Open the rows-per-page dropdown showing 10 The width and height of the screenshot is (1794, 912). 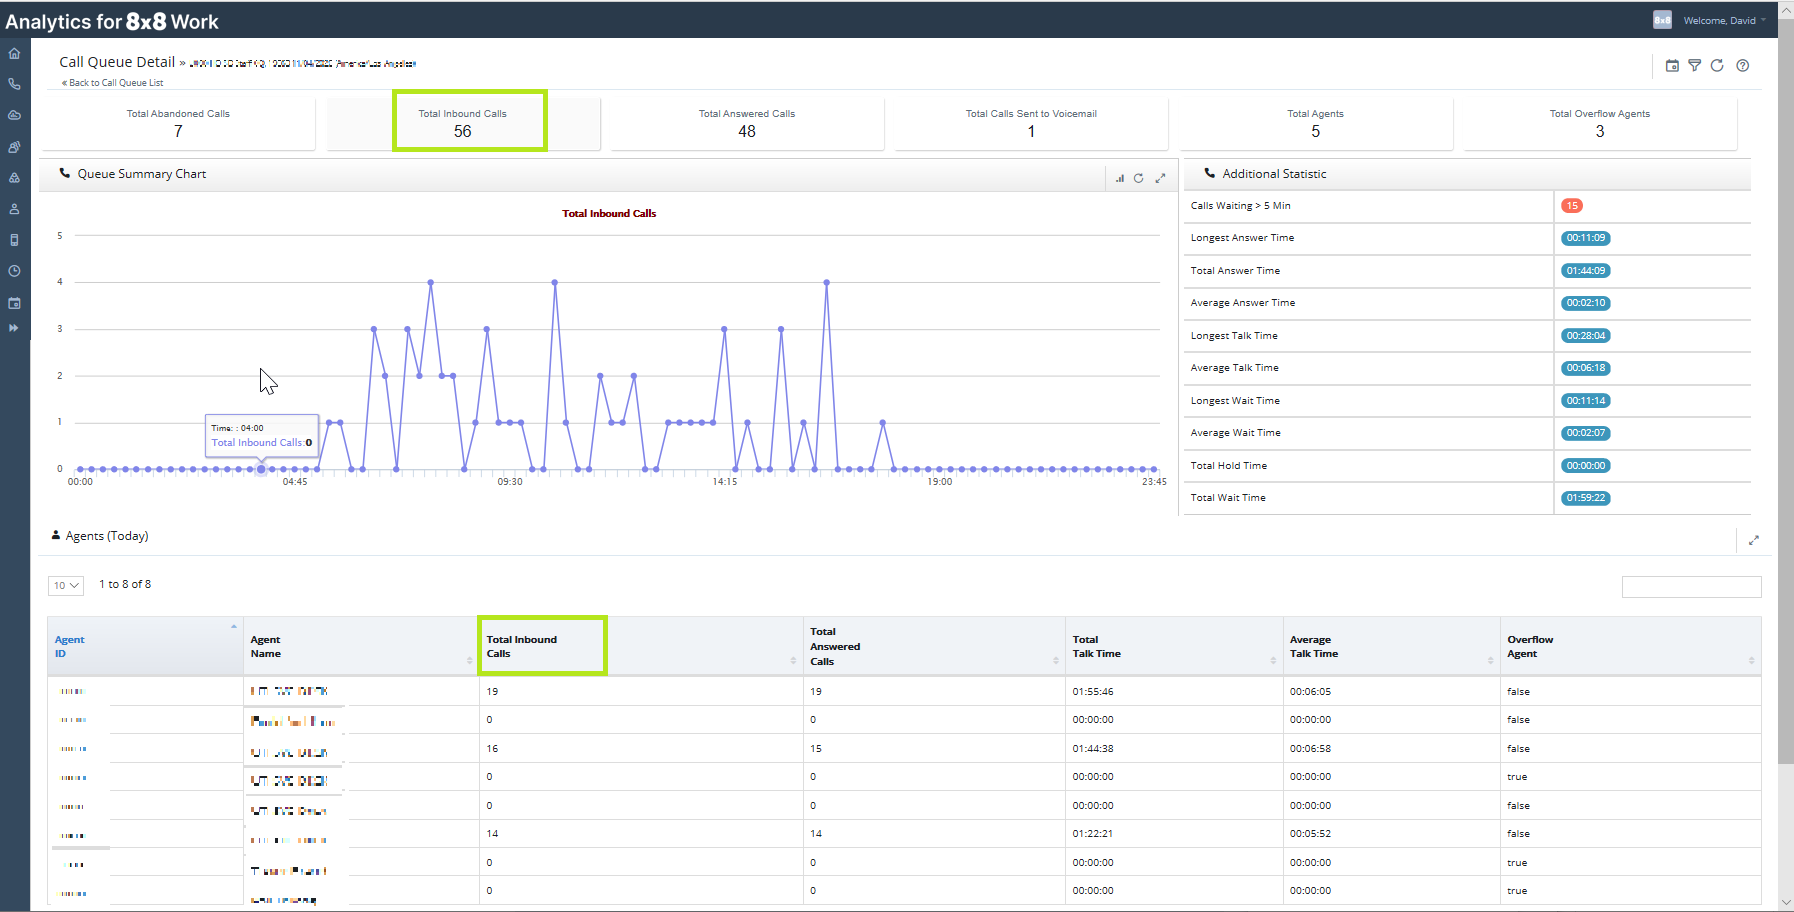[x=66, y=586]
